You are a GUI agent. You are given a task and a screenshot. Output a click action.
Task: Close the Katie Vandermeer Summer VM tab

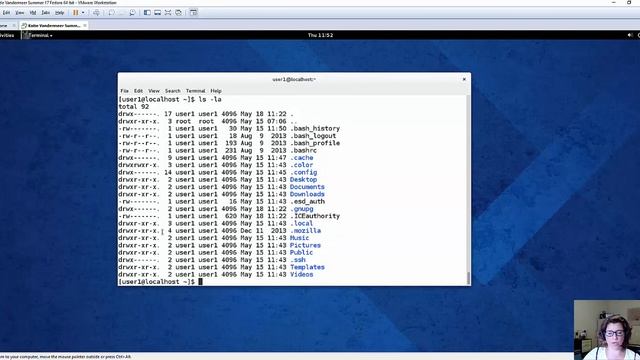85,25
